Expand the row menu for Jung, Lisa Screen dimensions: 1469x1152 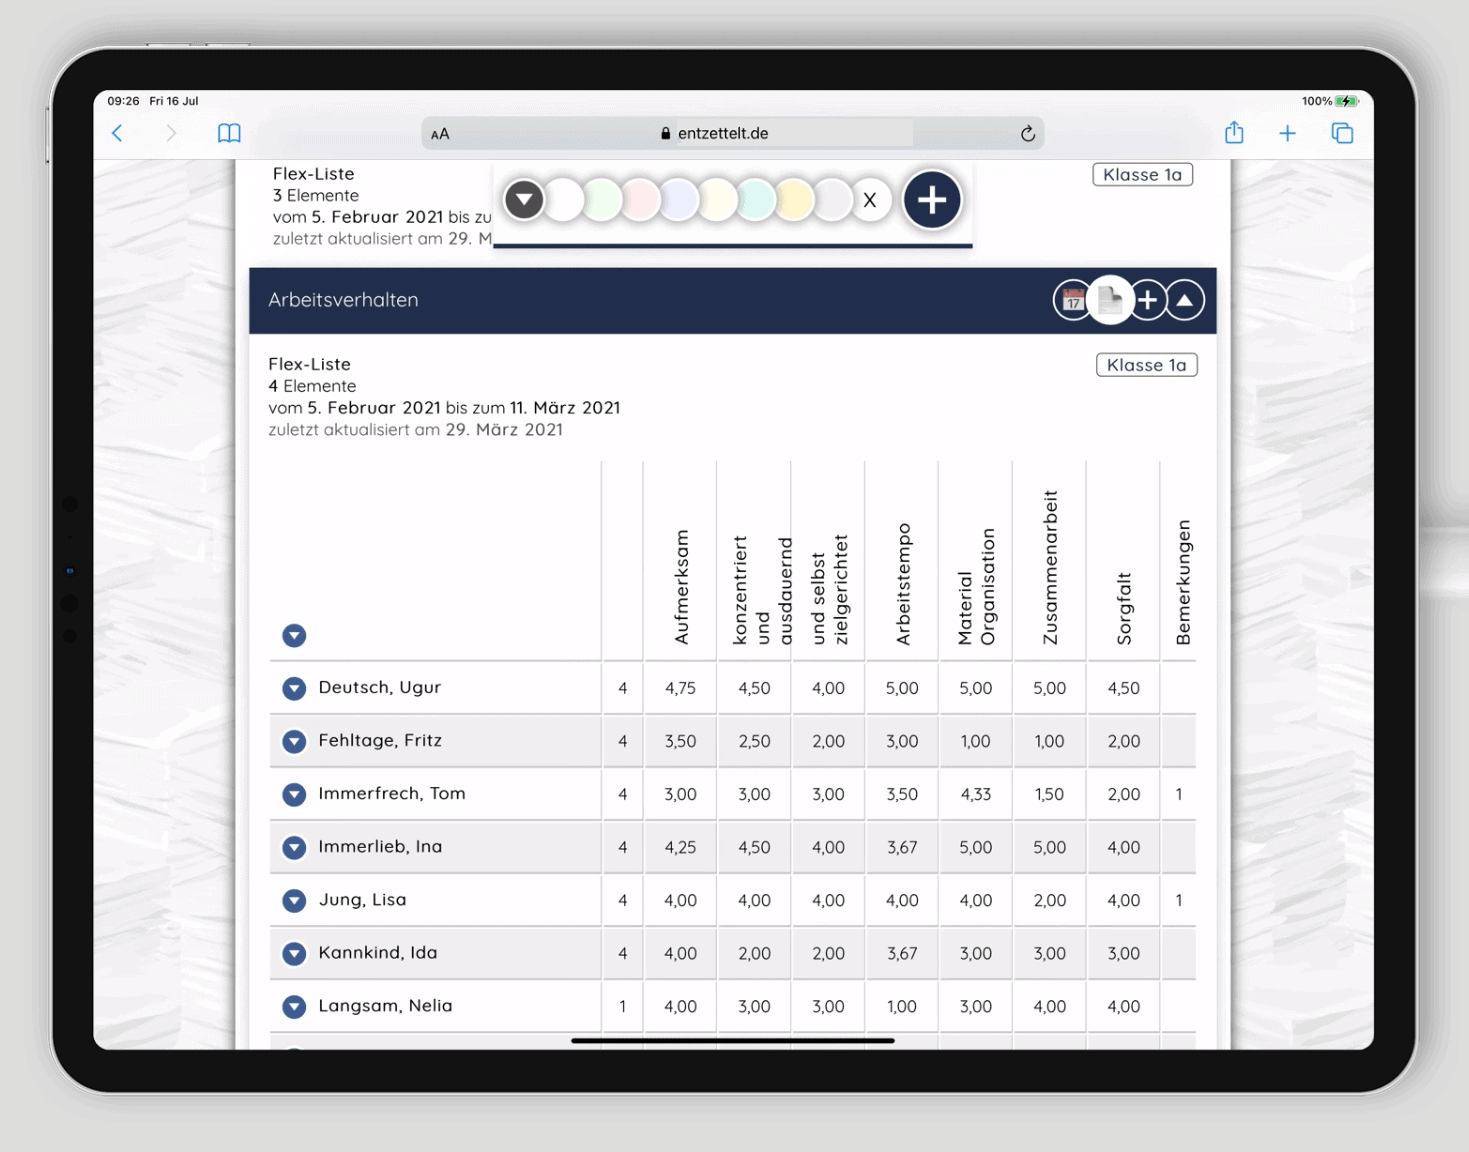[x=294, y=900]
